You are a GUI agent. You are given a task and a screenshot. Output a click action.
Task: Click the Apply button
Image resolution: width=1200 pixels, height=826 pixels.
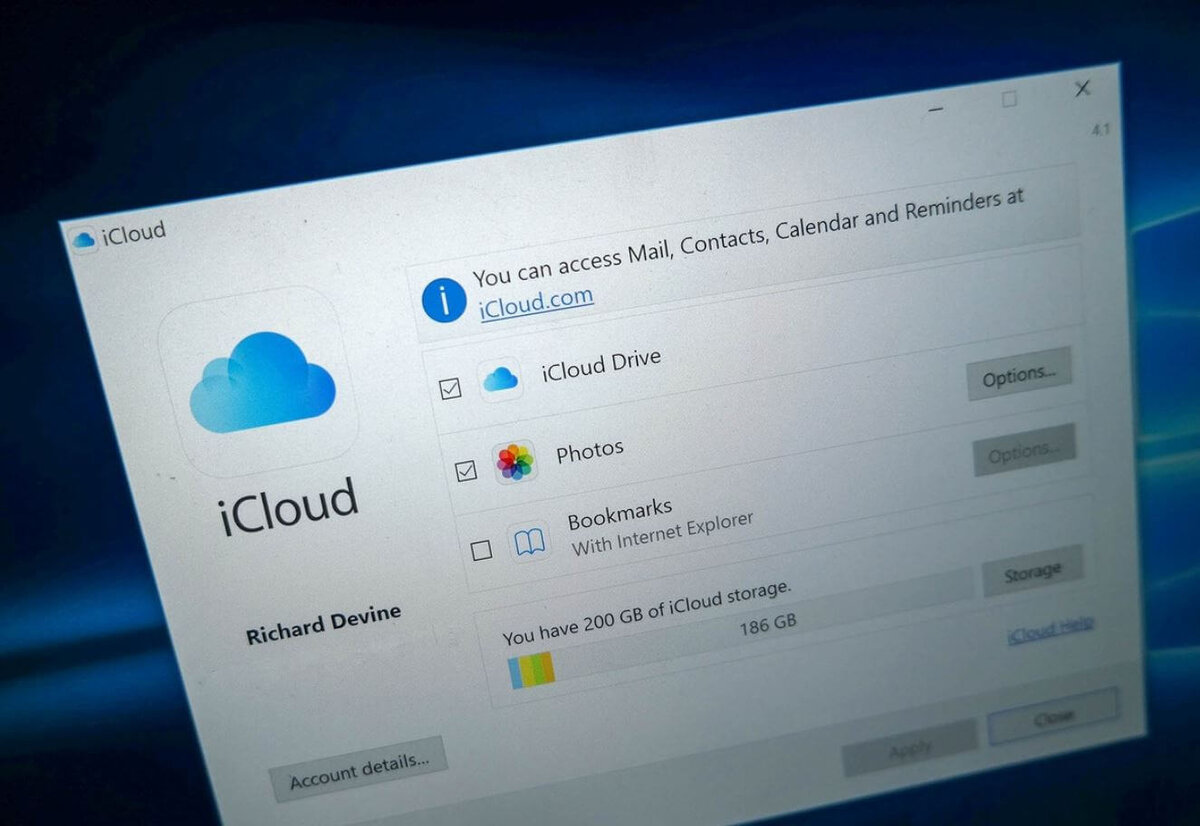coord(910,747)
